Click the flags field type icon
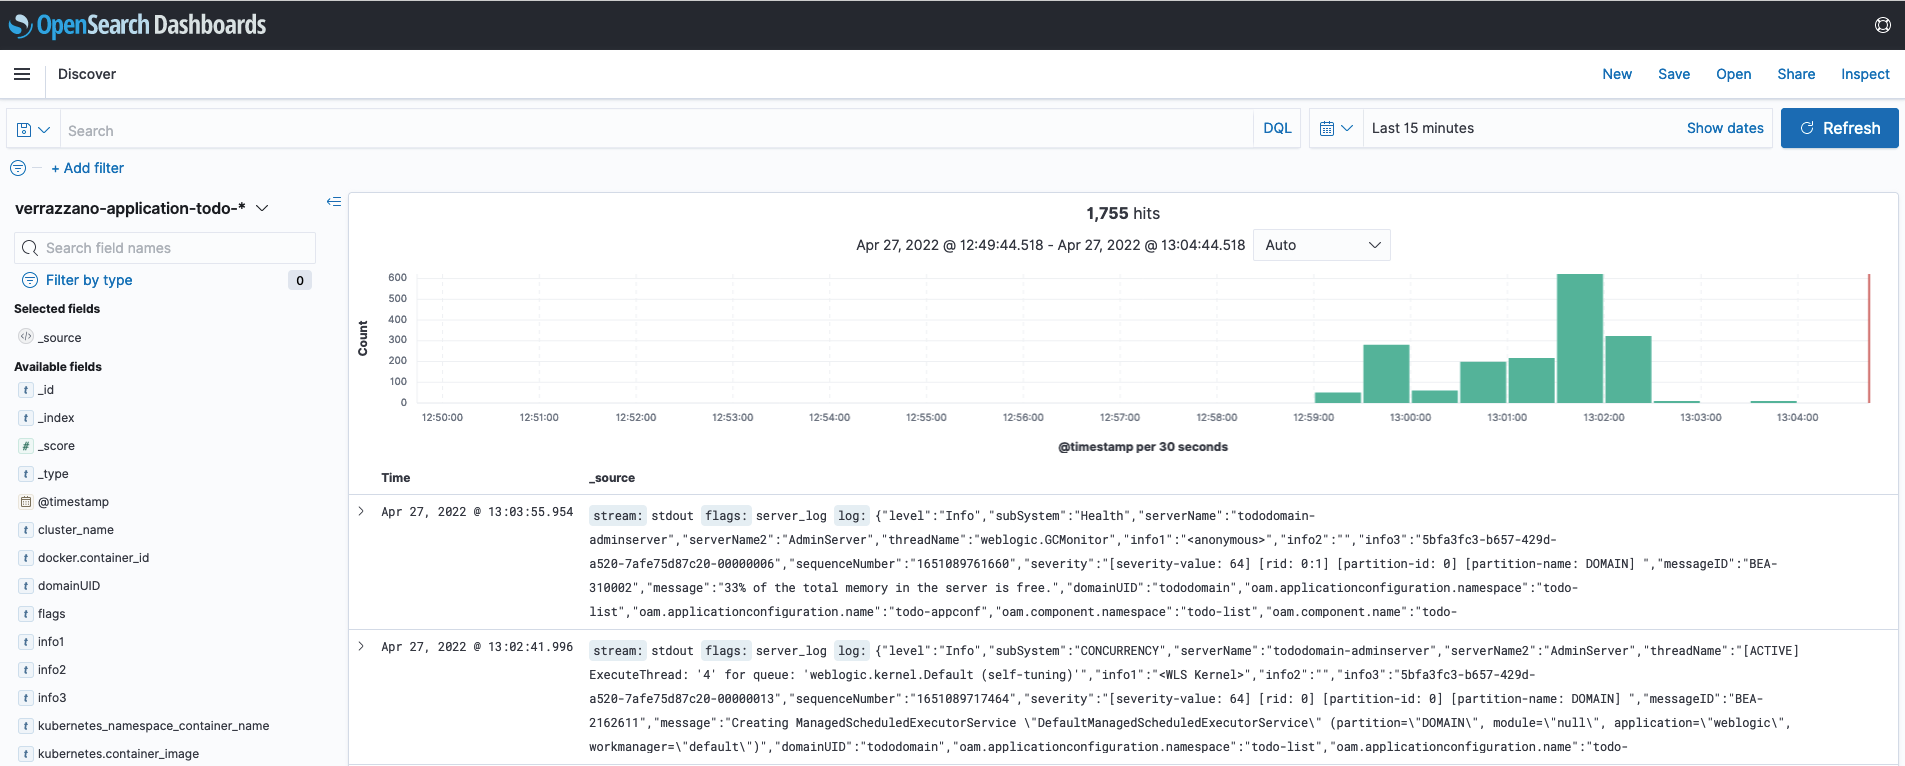The image size is (1905, 766). (26, 614)
